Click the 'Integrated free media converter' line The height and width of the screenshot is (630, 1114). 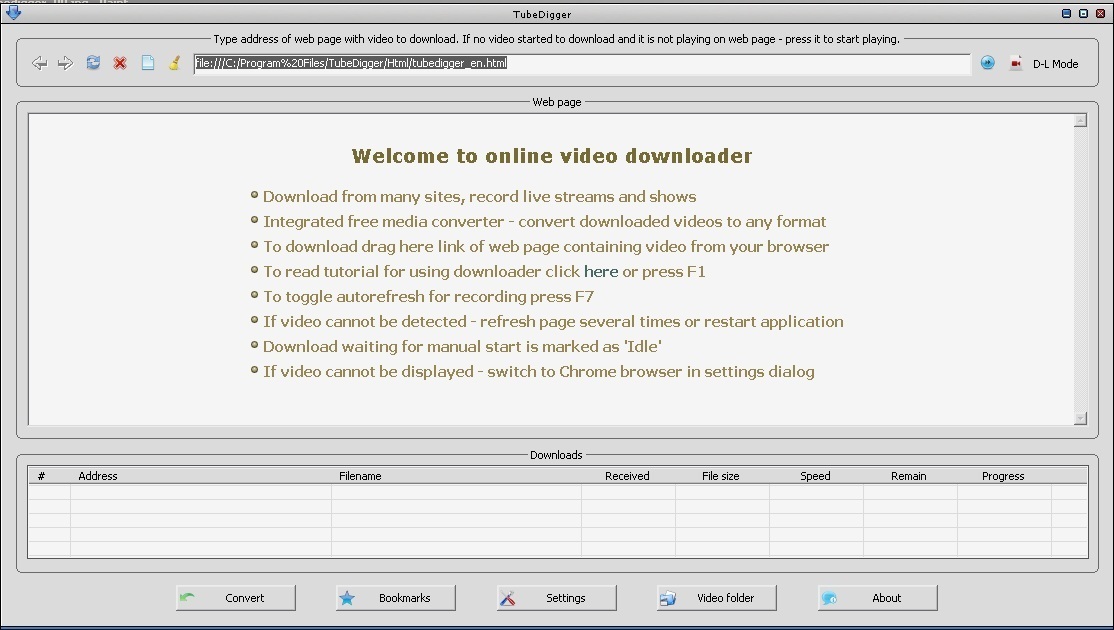[x=545, y=222]
